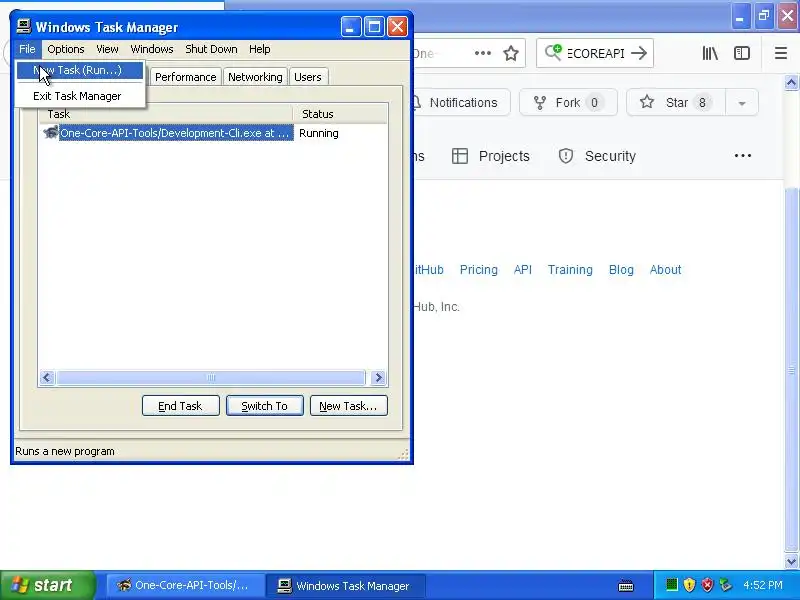
Task: Click the About footer link
Action: 665,269
